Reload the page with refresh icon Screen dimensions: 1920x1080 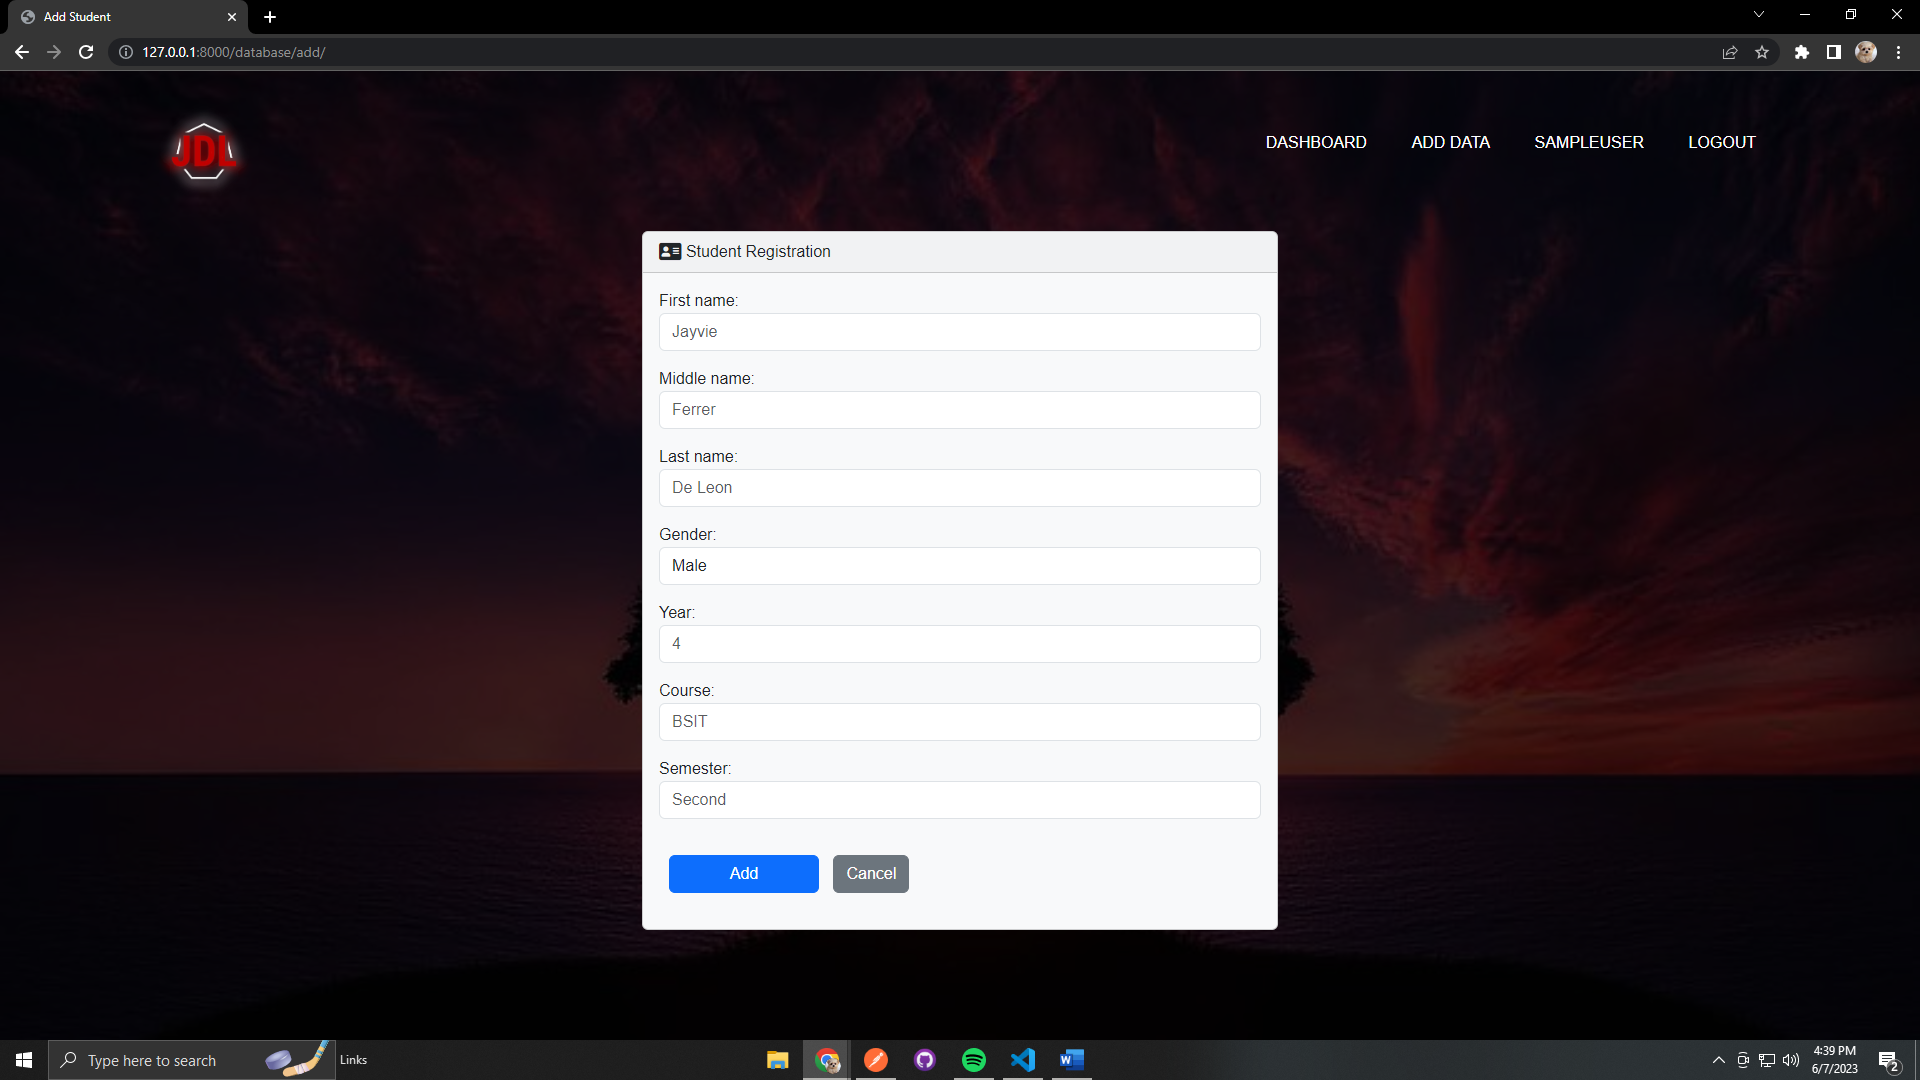pos(86,52)
